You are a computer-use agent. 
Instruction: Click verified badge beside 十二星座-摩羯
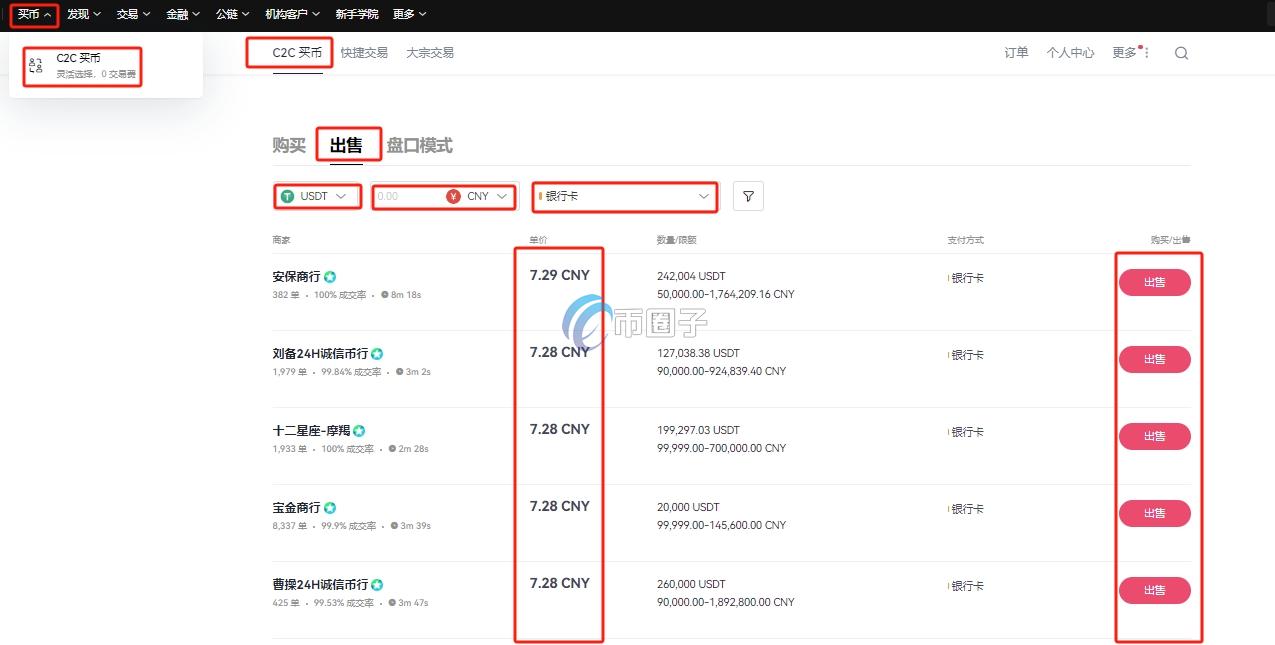(x=358, y=429)
